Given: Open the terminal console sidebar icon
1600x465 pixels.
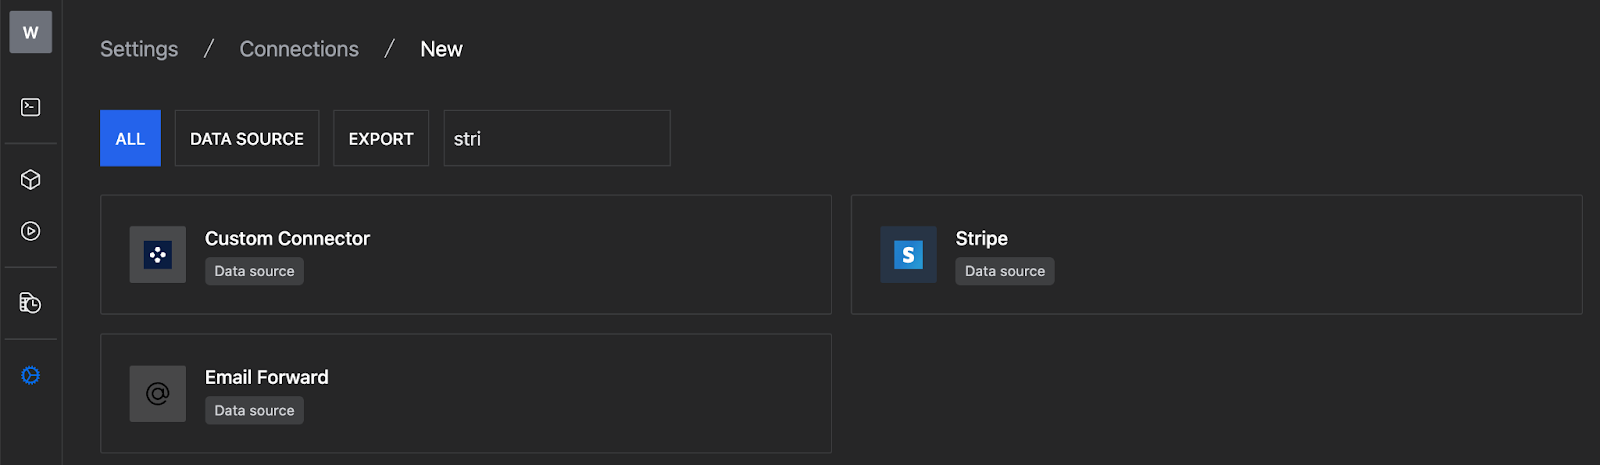Looking at the screenshot, I should click(31, 107).
